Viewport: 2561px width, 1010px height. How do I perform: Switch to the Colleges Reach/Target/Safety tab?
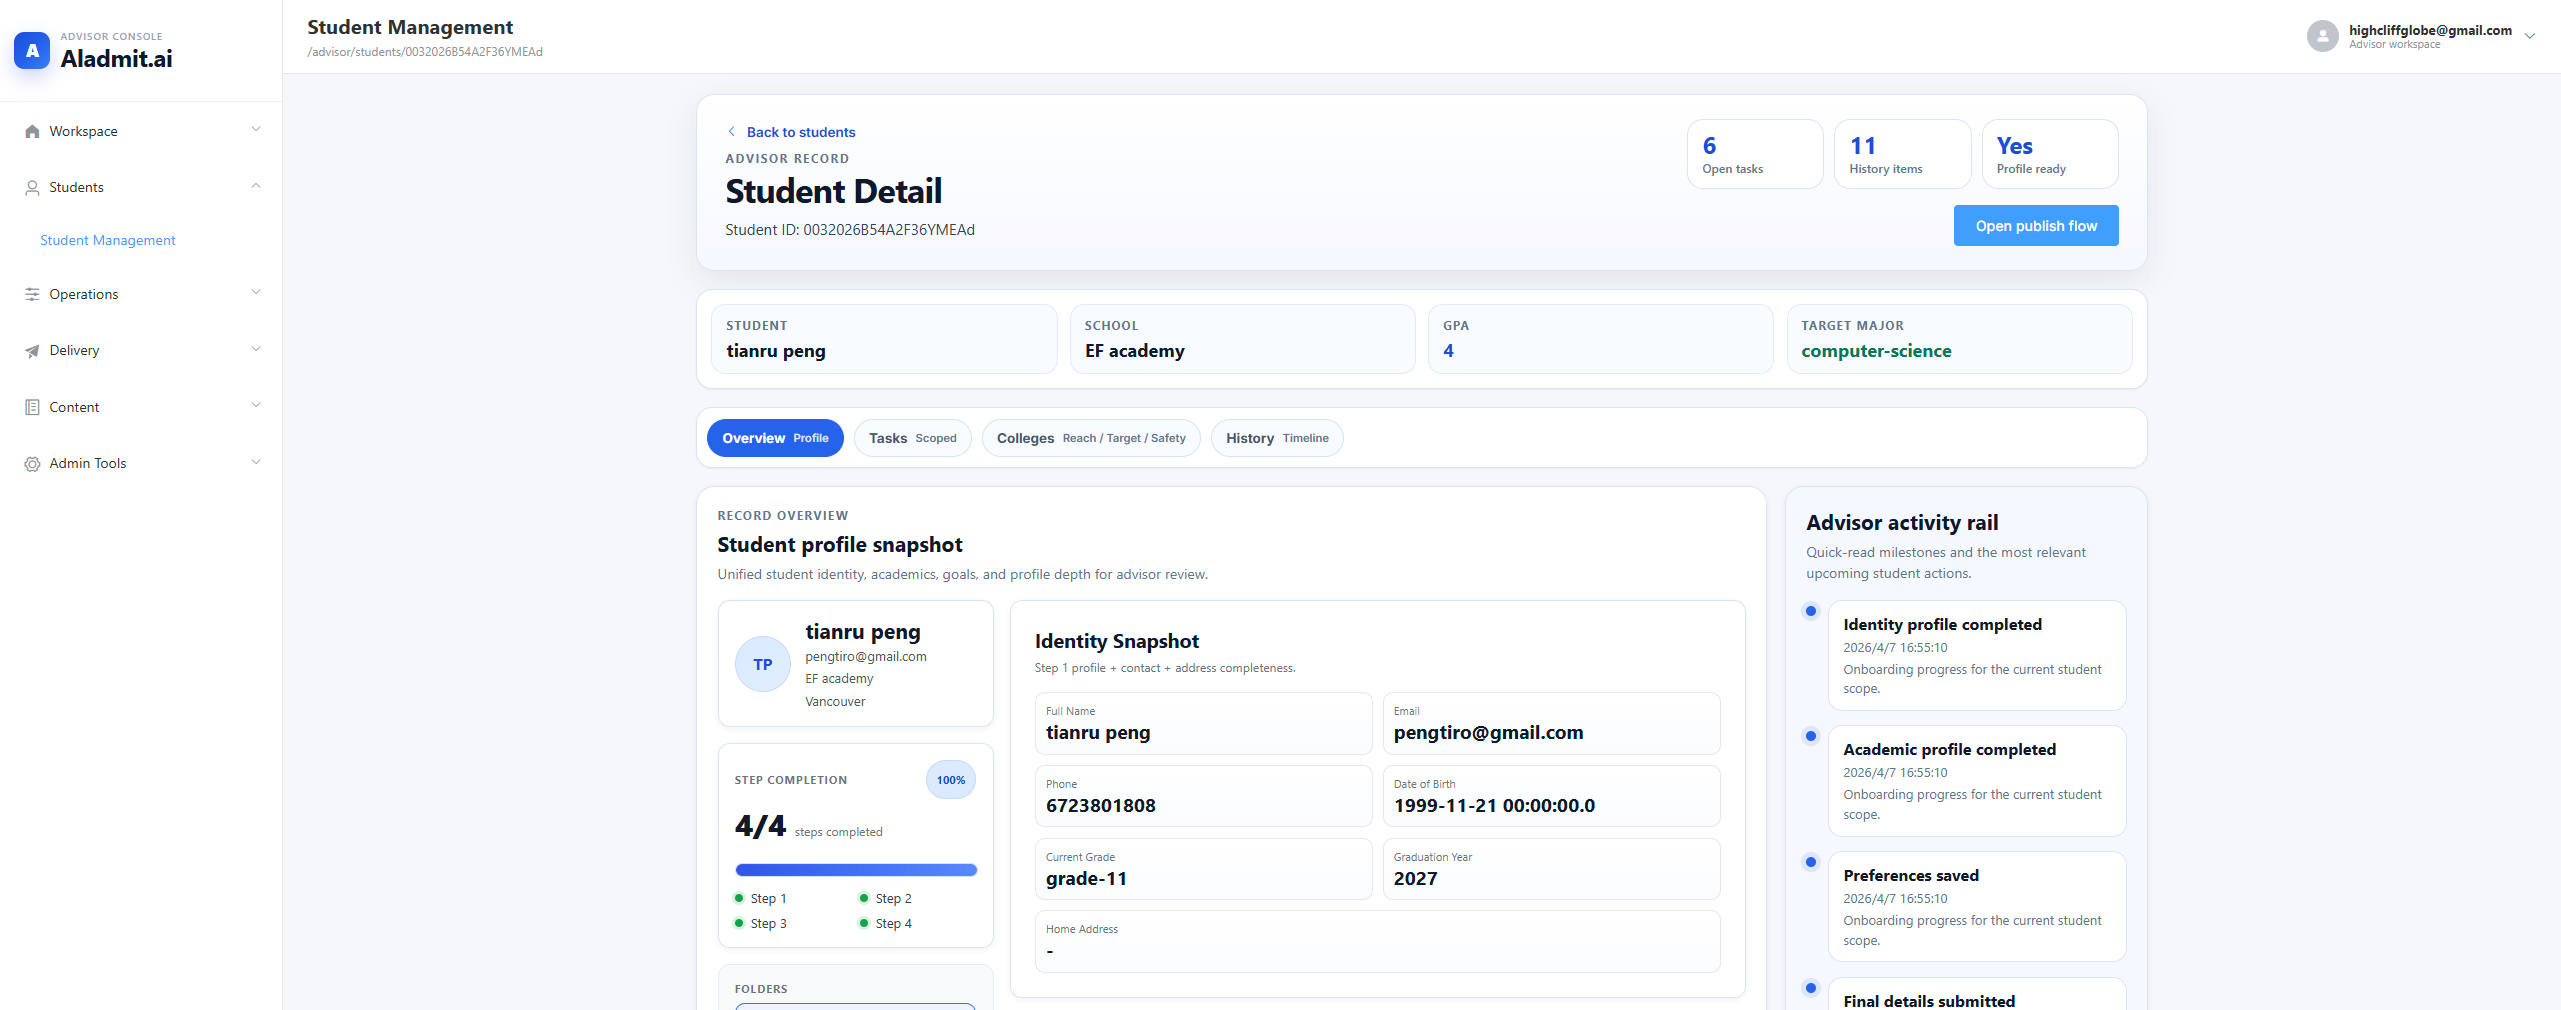click(x=1090, y=438)
